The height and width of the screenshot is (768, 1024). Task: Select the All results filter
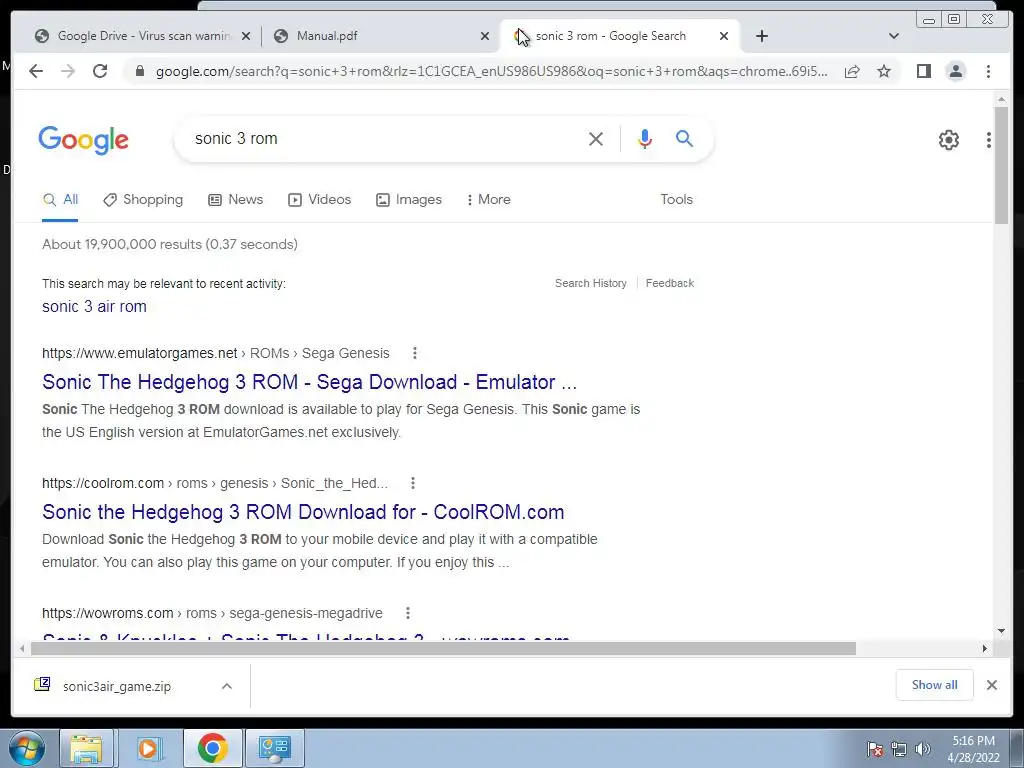[x=60, y=200]
